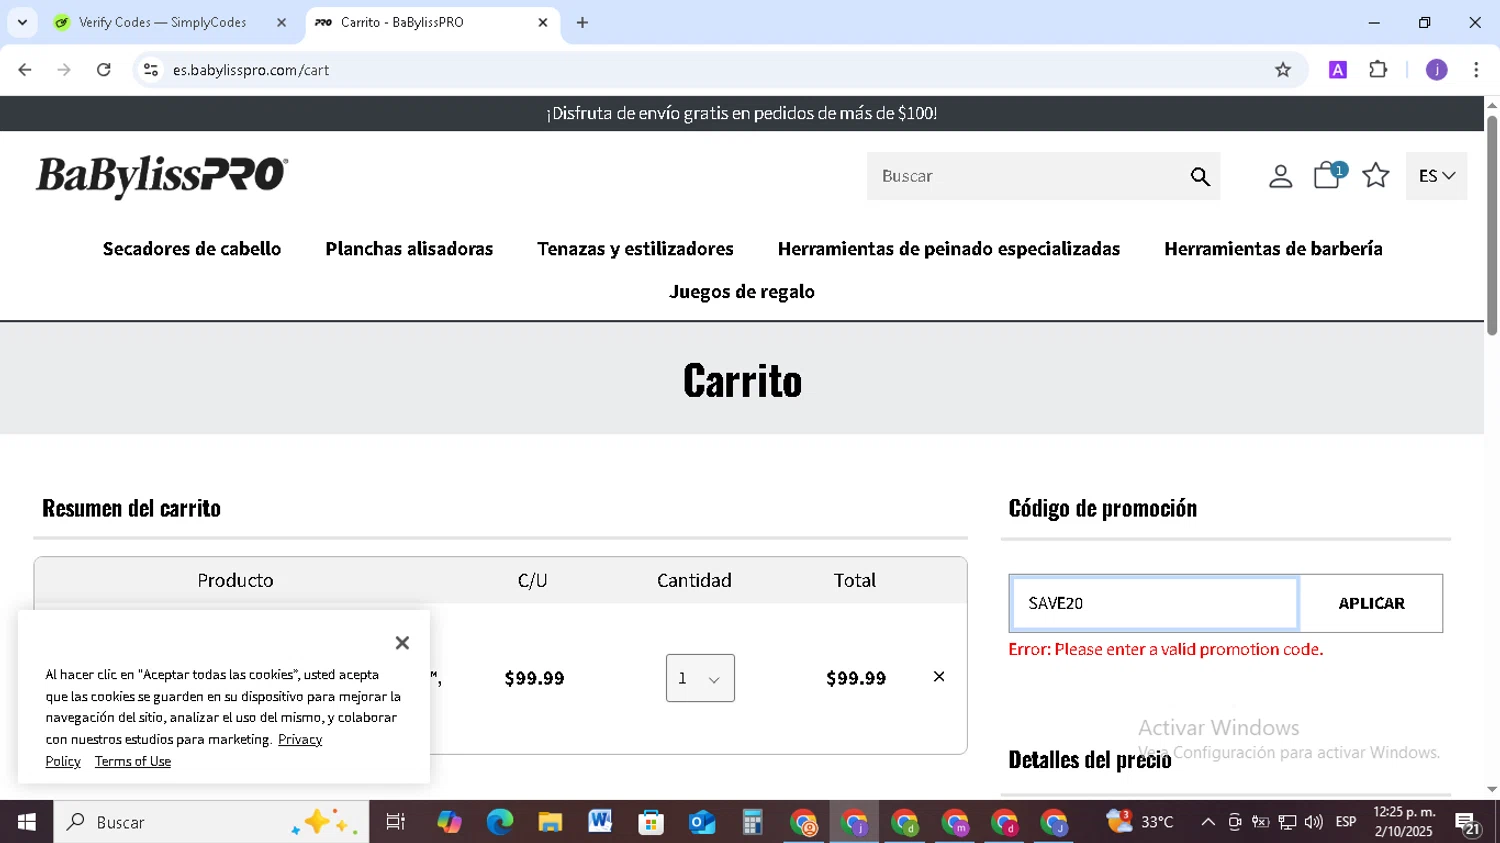Open Juegos de regalo menu
The image size is (1500, 843).
[742, 292]
